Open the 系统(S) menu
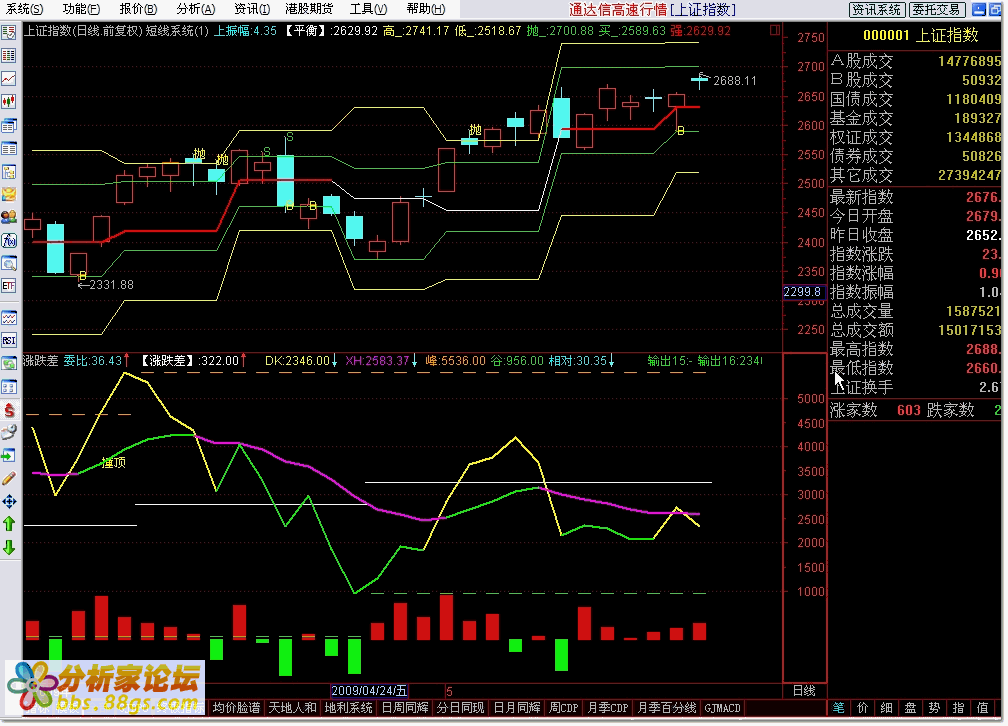Image resolution: width=1008 pixels, height=726 pixels. pos(24,9)
